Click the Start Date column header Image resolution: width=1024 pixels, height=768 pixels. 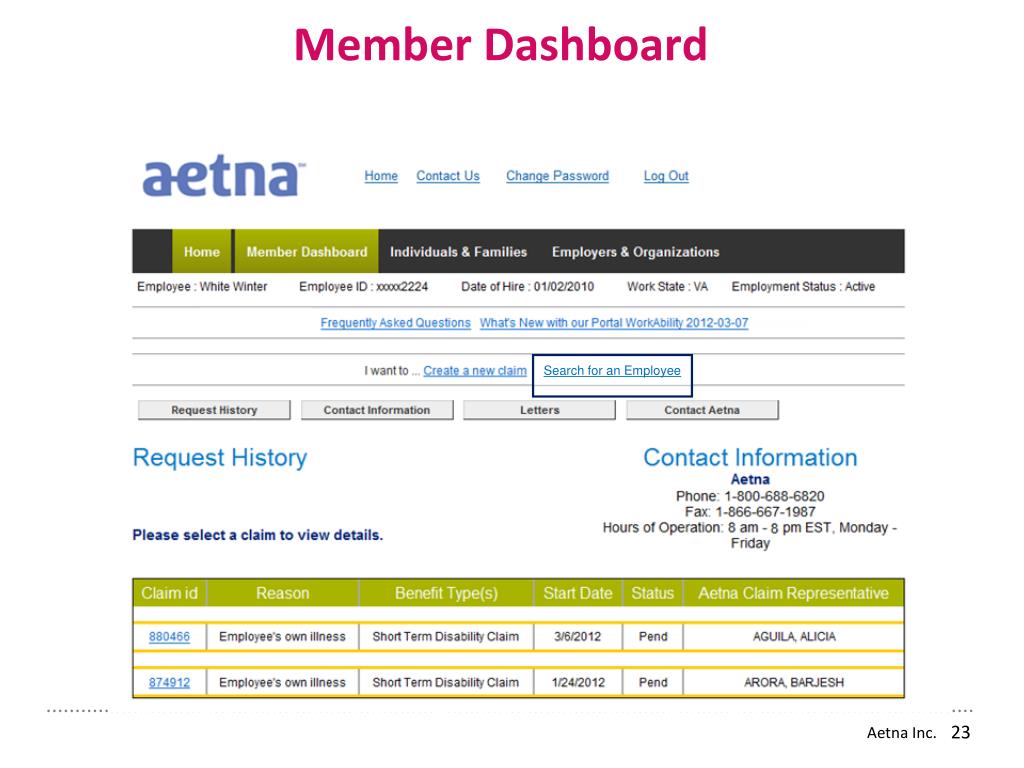(578, 593)
